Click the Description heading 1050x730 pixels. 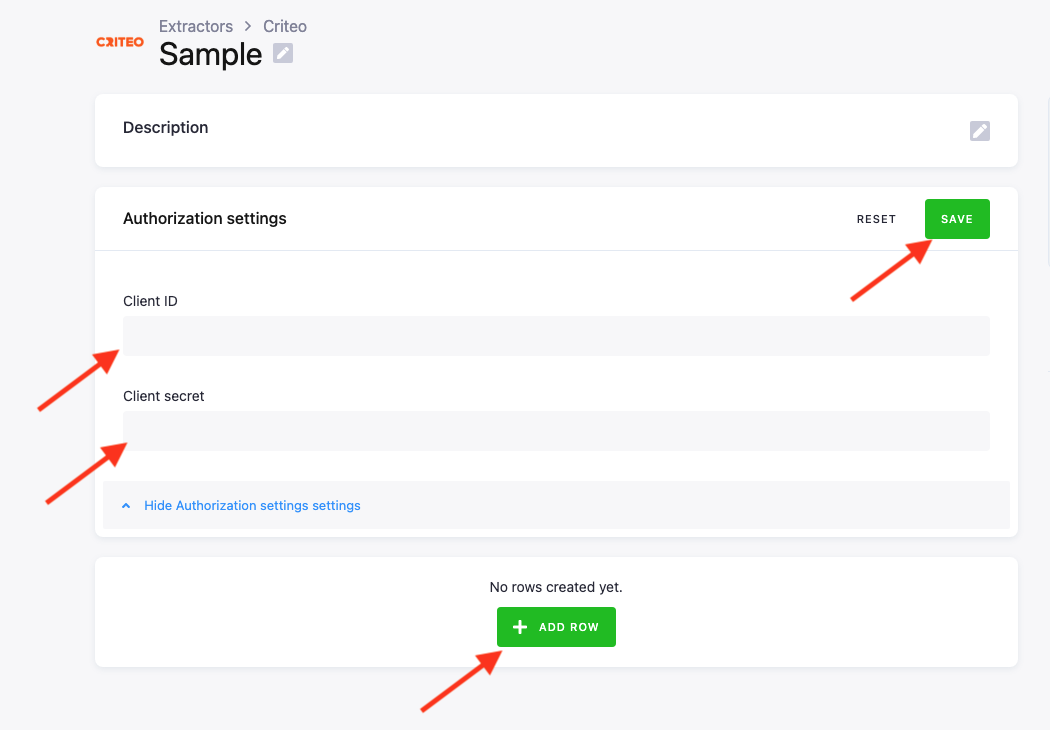pyautogui.click(x=165, y=127)
